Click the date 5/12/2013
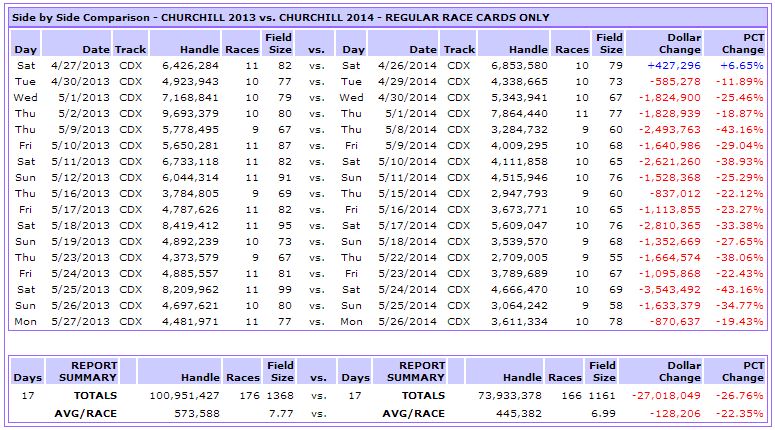 tap(80, 177)
